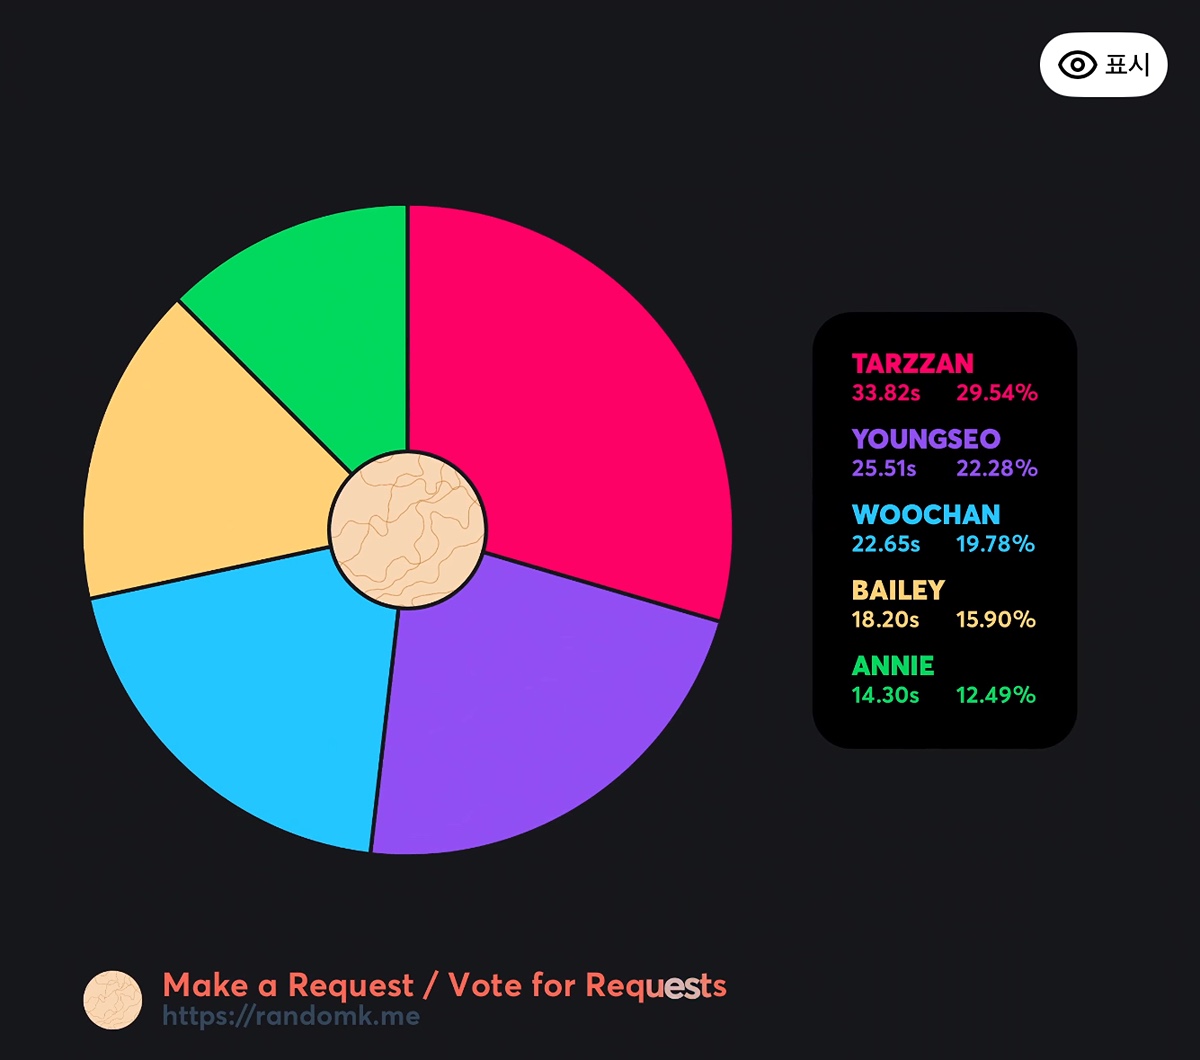1200x1060 pixels.
Task: Select TARZZAN name in the legend
Action: tap(912, 364)
